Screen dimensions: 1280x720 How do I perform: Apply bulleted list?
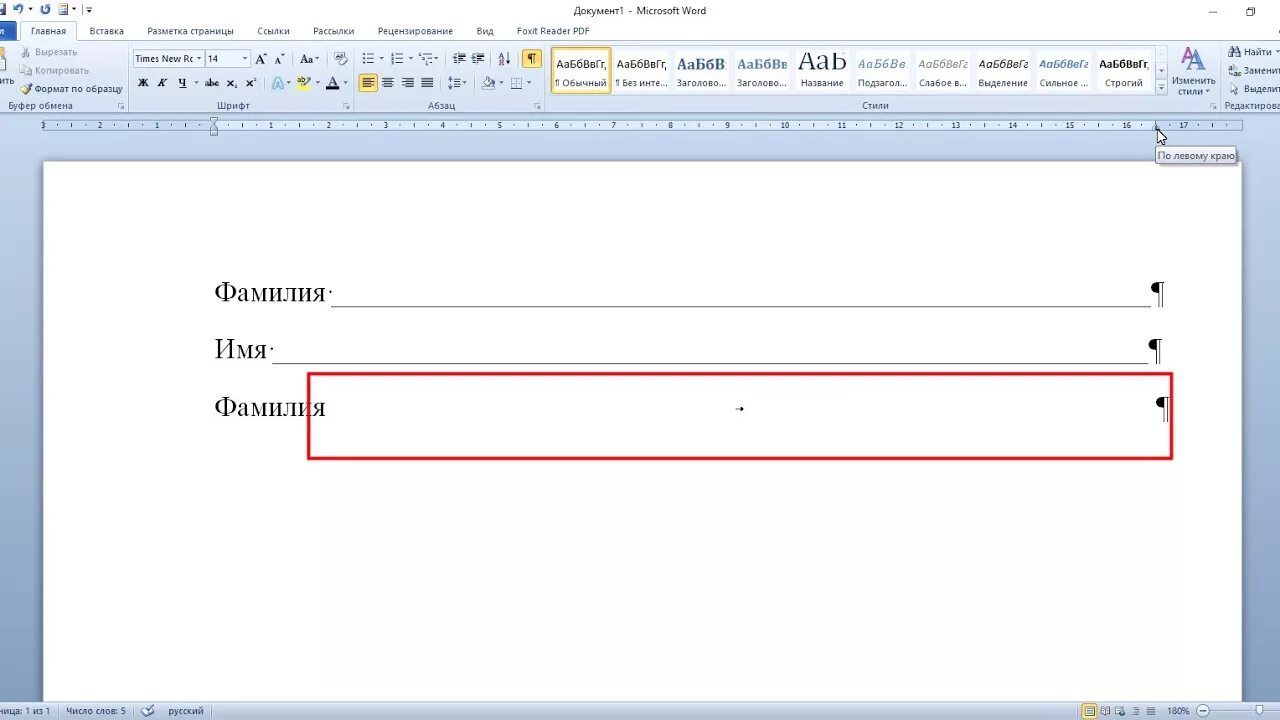[368, 59]
